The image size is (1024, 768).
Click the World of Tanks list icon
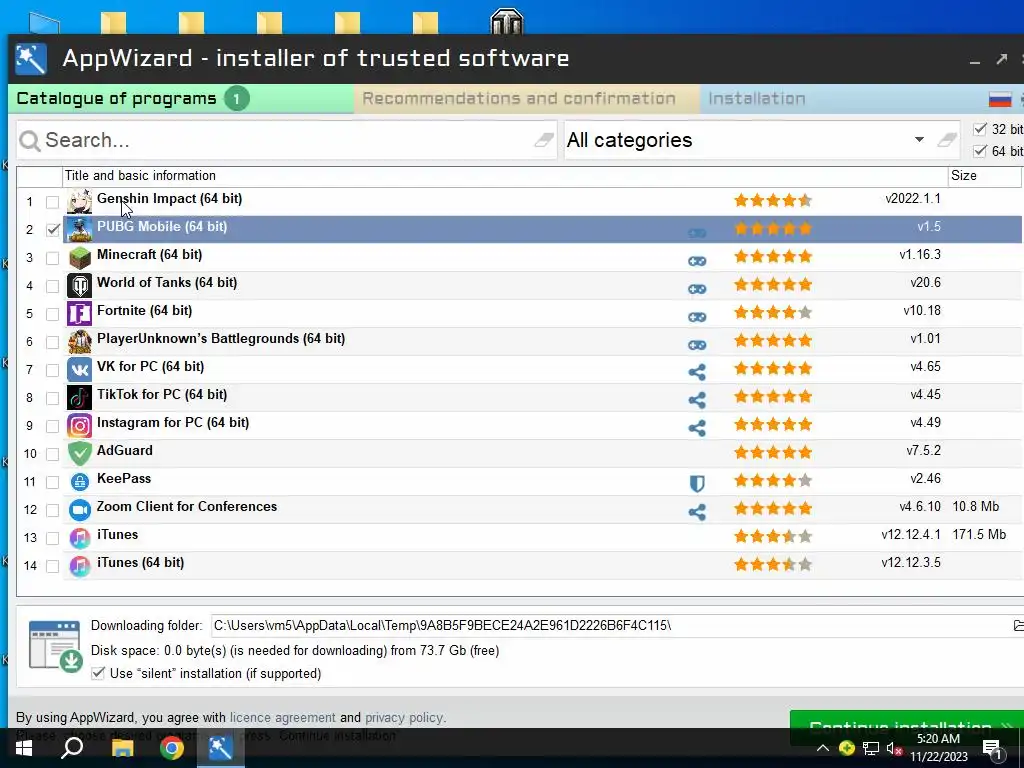tap(80, 285)
